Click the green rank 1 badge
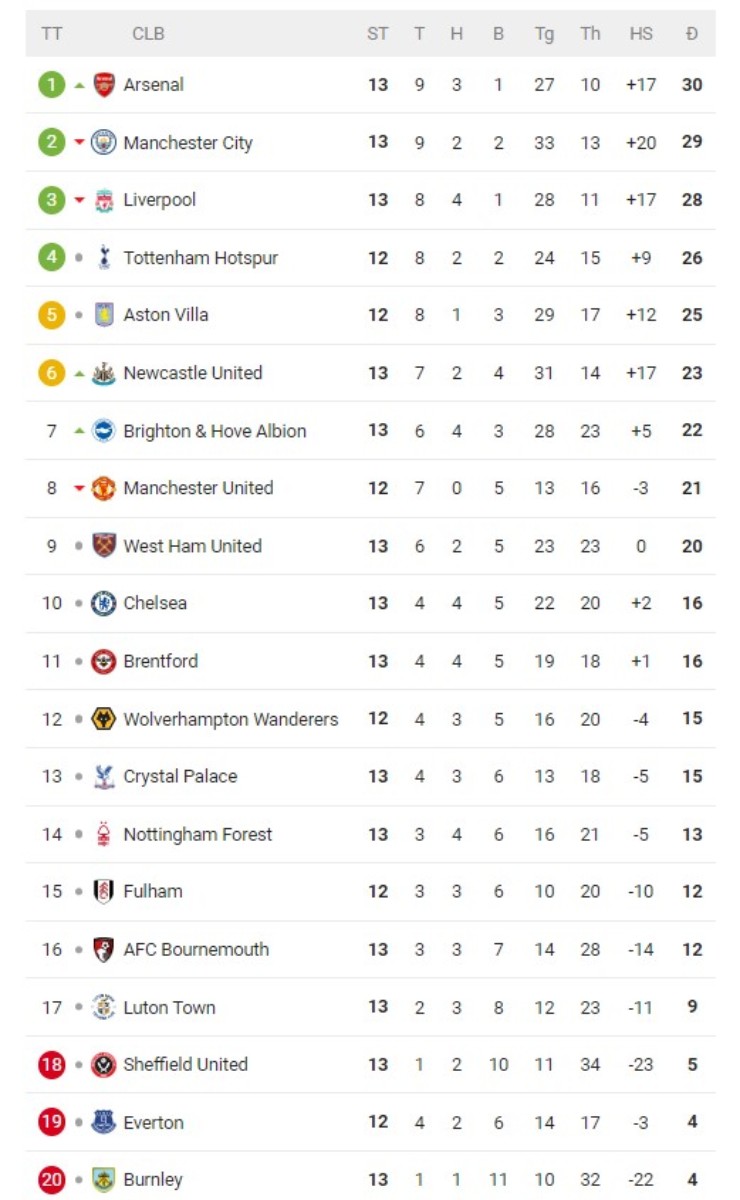 [52, 85]
